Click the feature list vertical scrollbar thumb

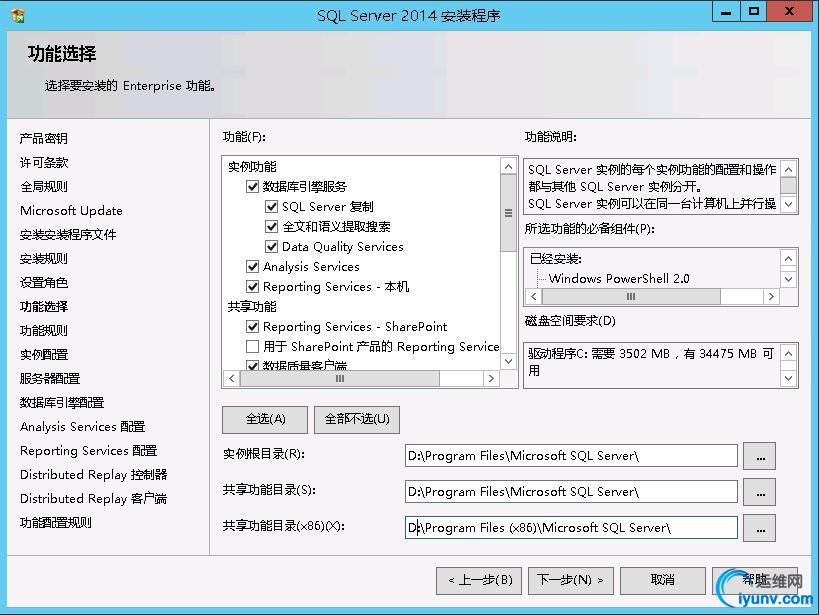click(x=508, y=213)
